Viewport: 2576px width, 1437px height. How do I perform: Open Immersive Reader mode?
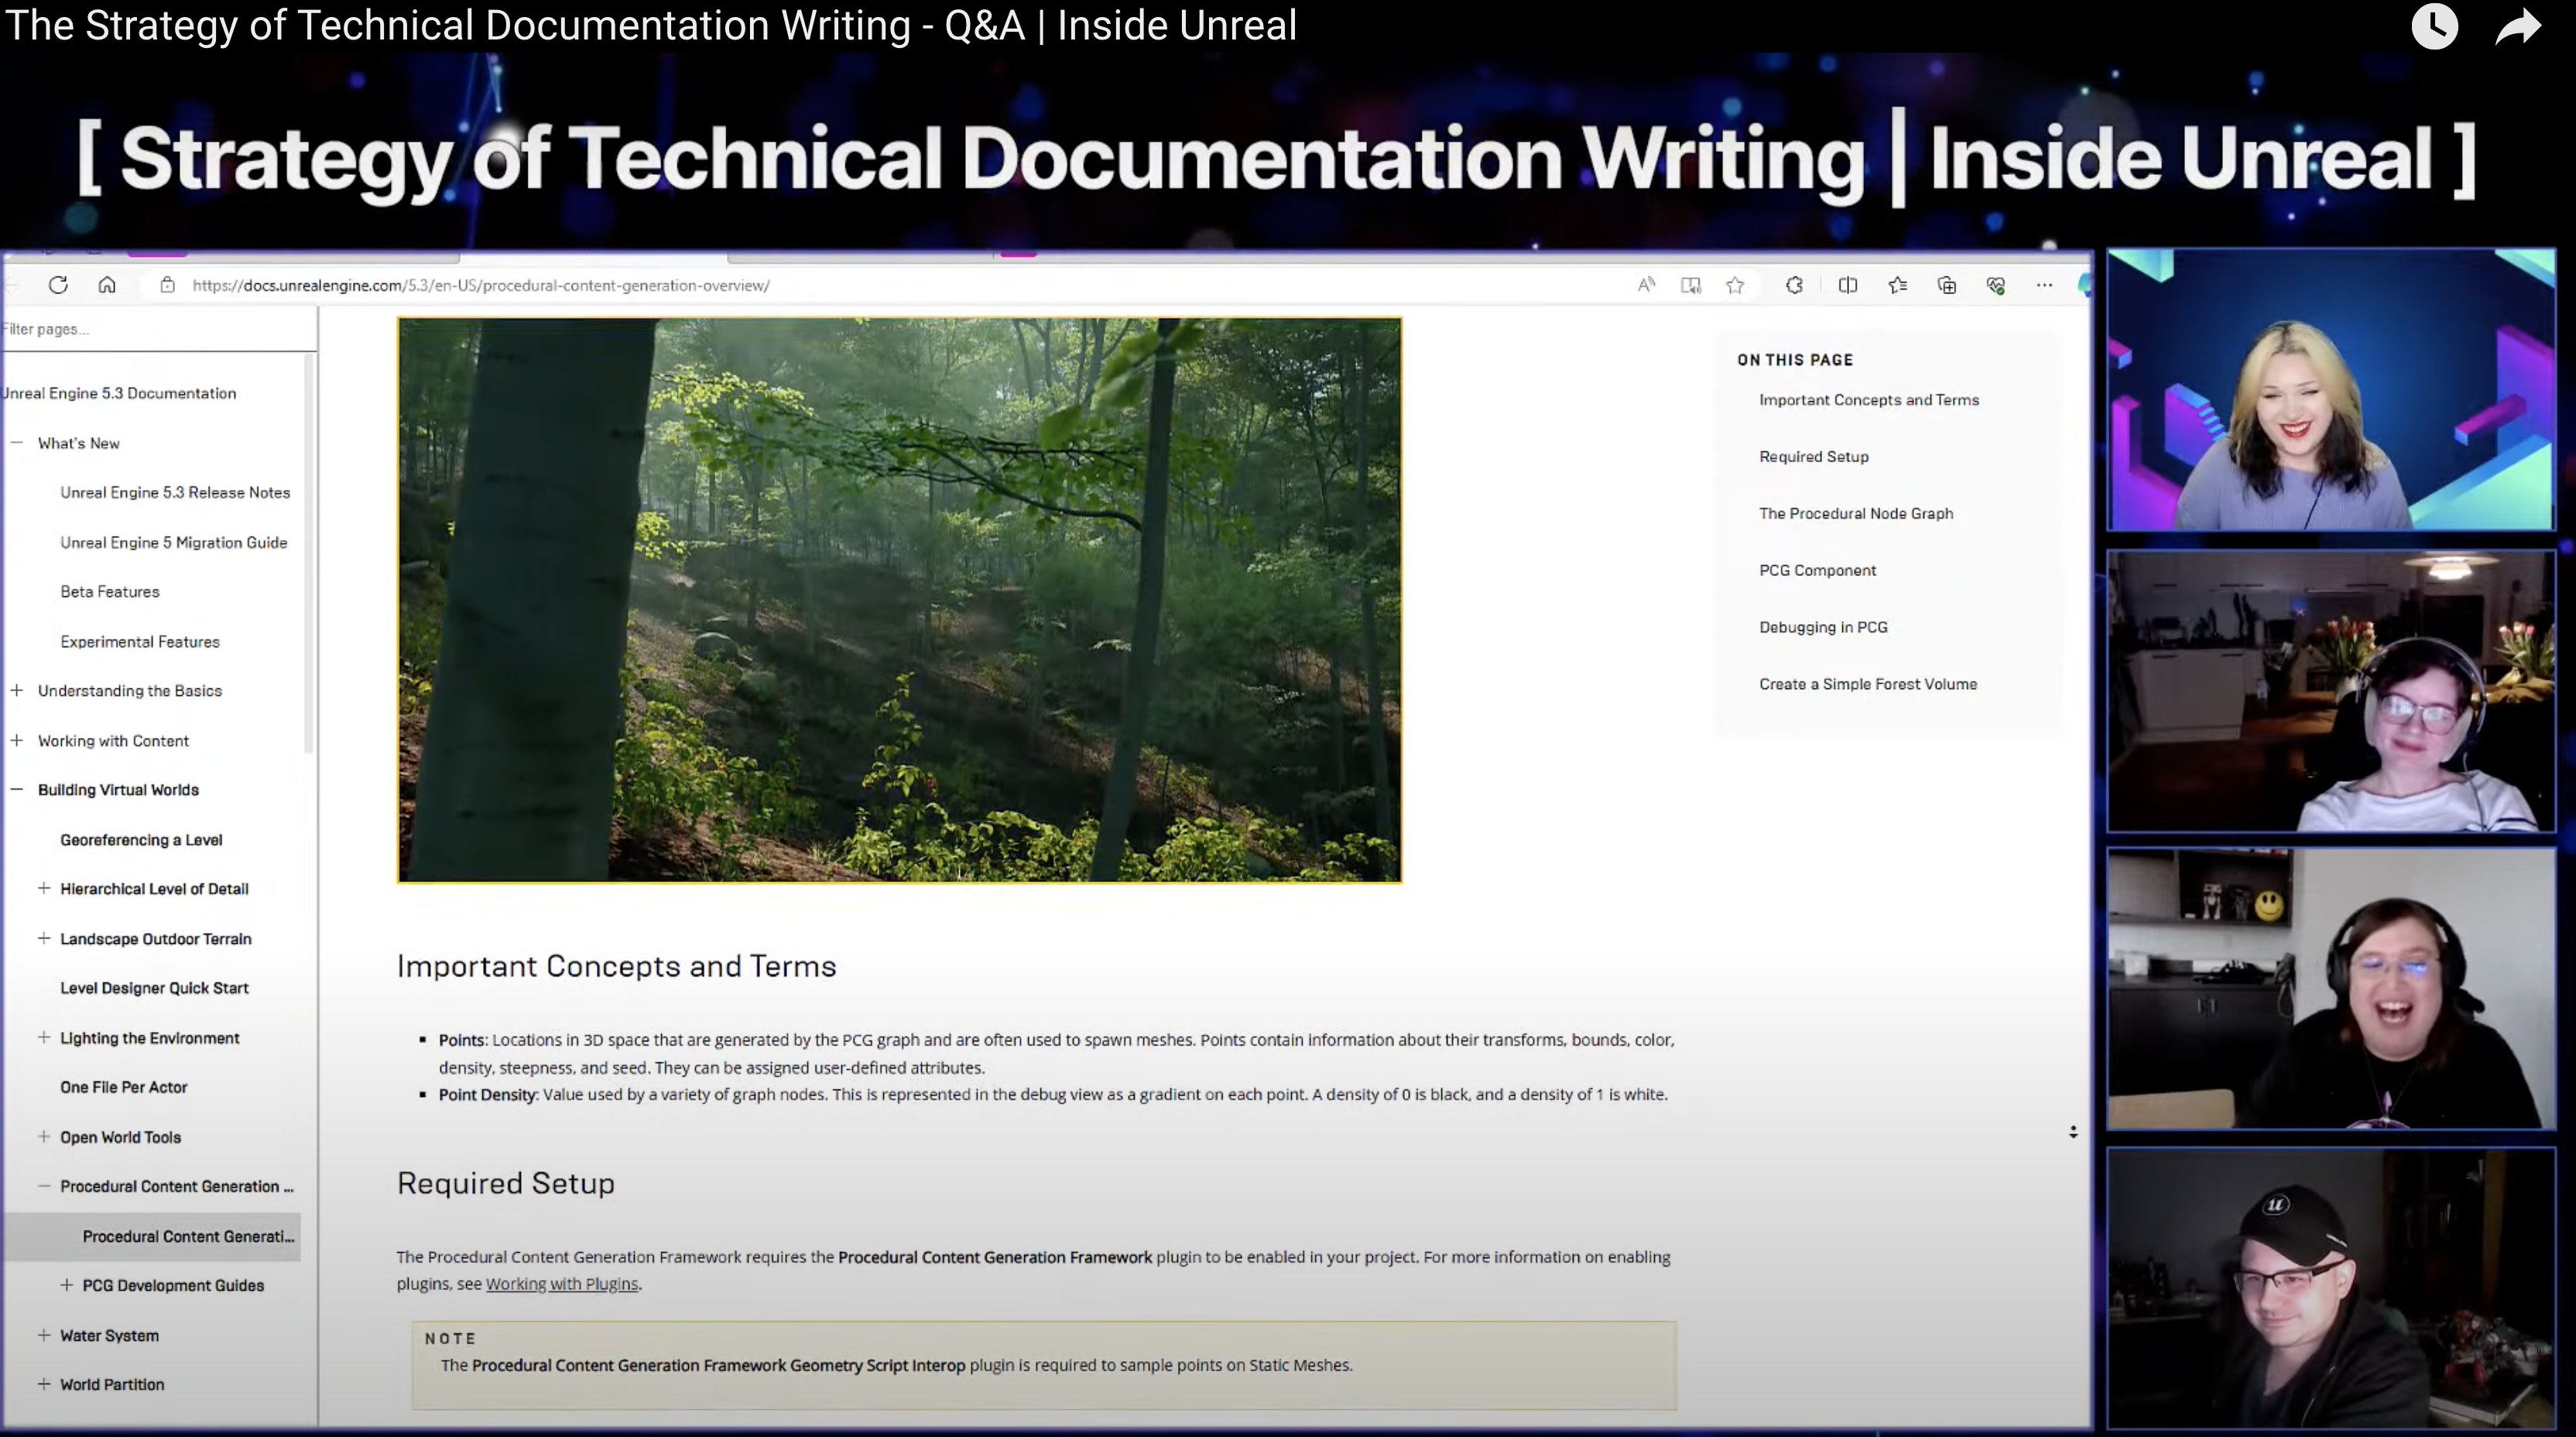click(x=1691, y=285)
